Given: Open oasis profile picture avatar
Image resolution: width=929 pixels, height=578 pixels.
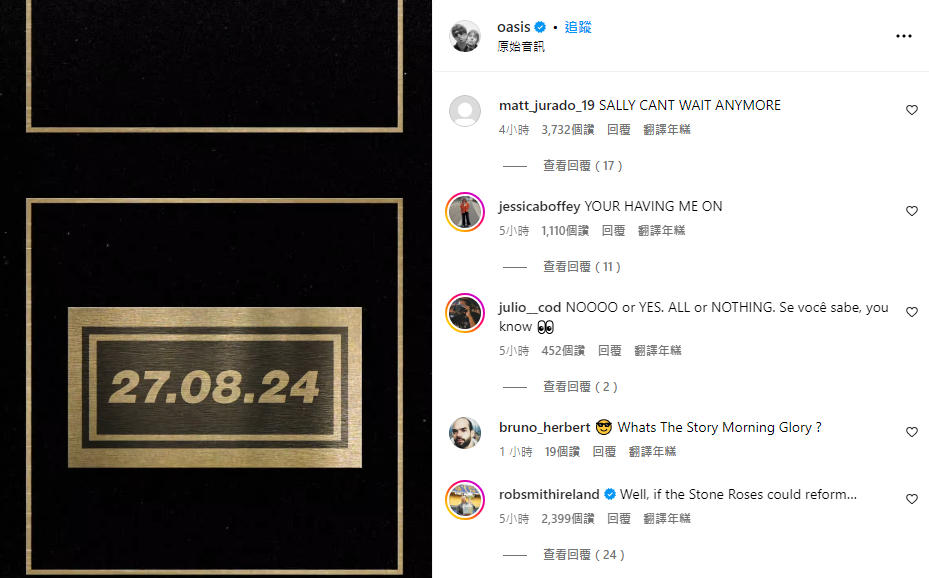Looking at the screenshot, I should point(465,36).
